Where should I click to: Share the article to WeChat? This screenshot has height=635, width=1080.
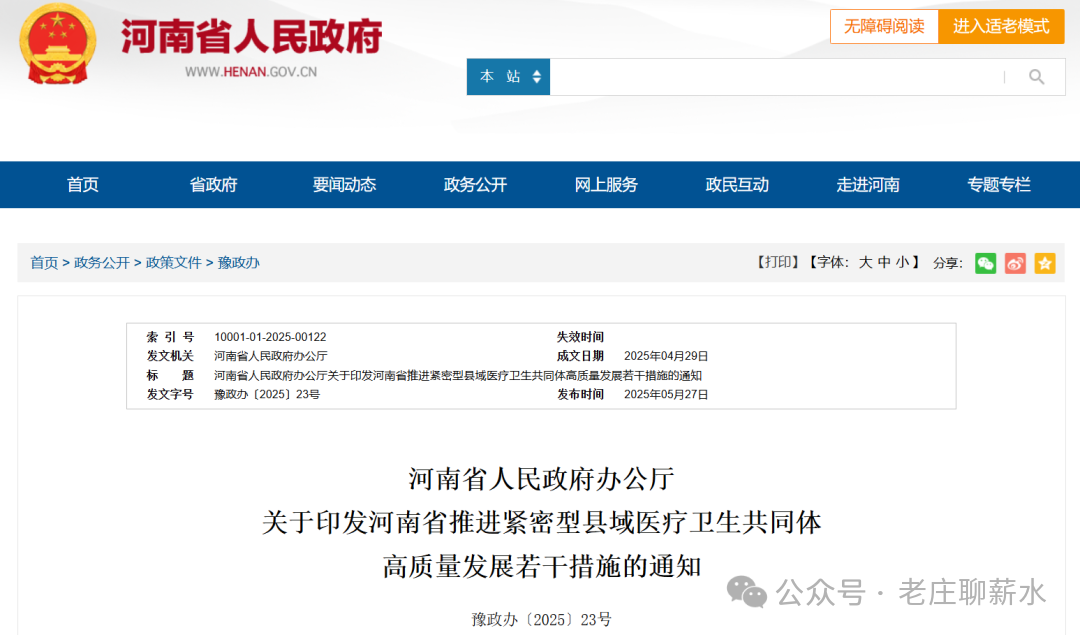pos(985,263)
